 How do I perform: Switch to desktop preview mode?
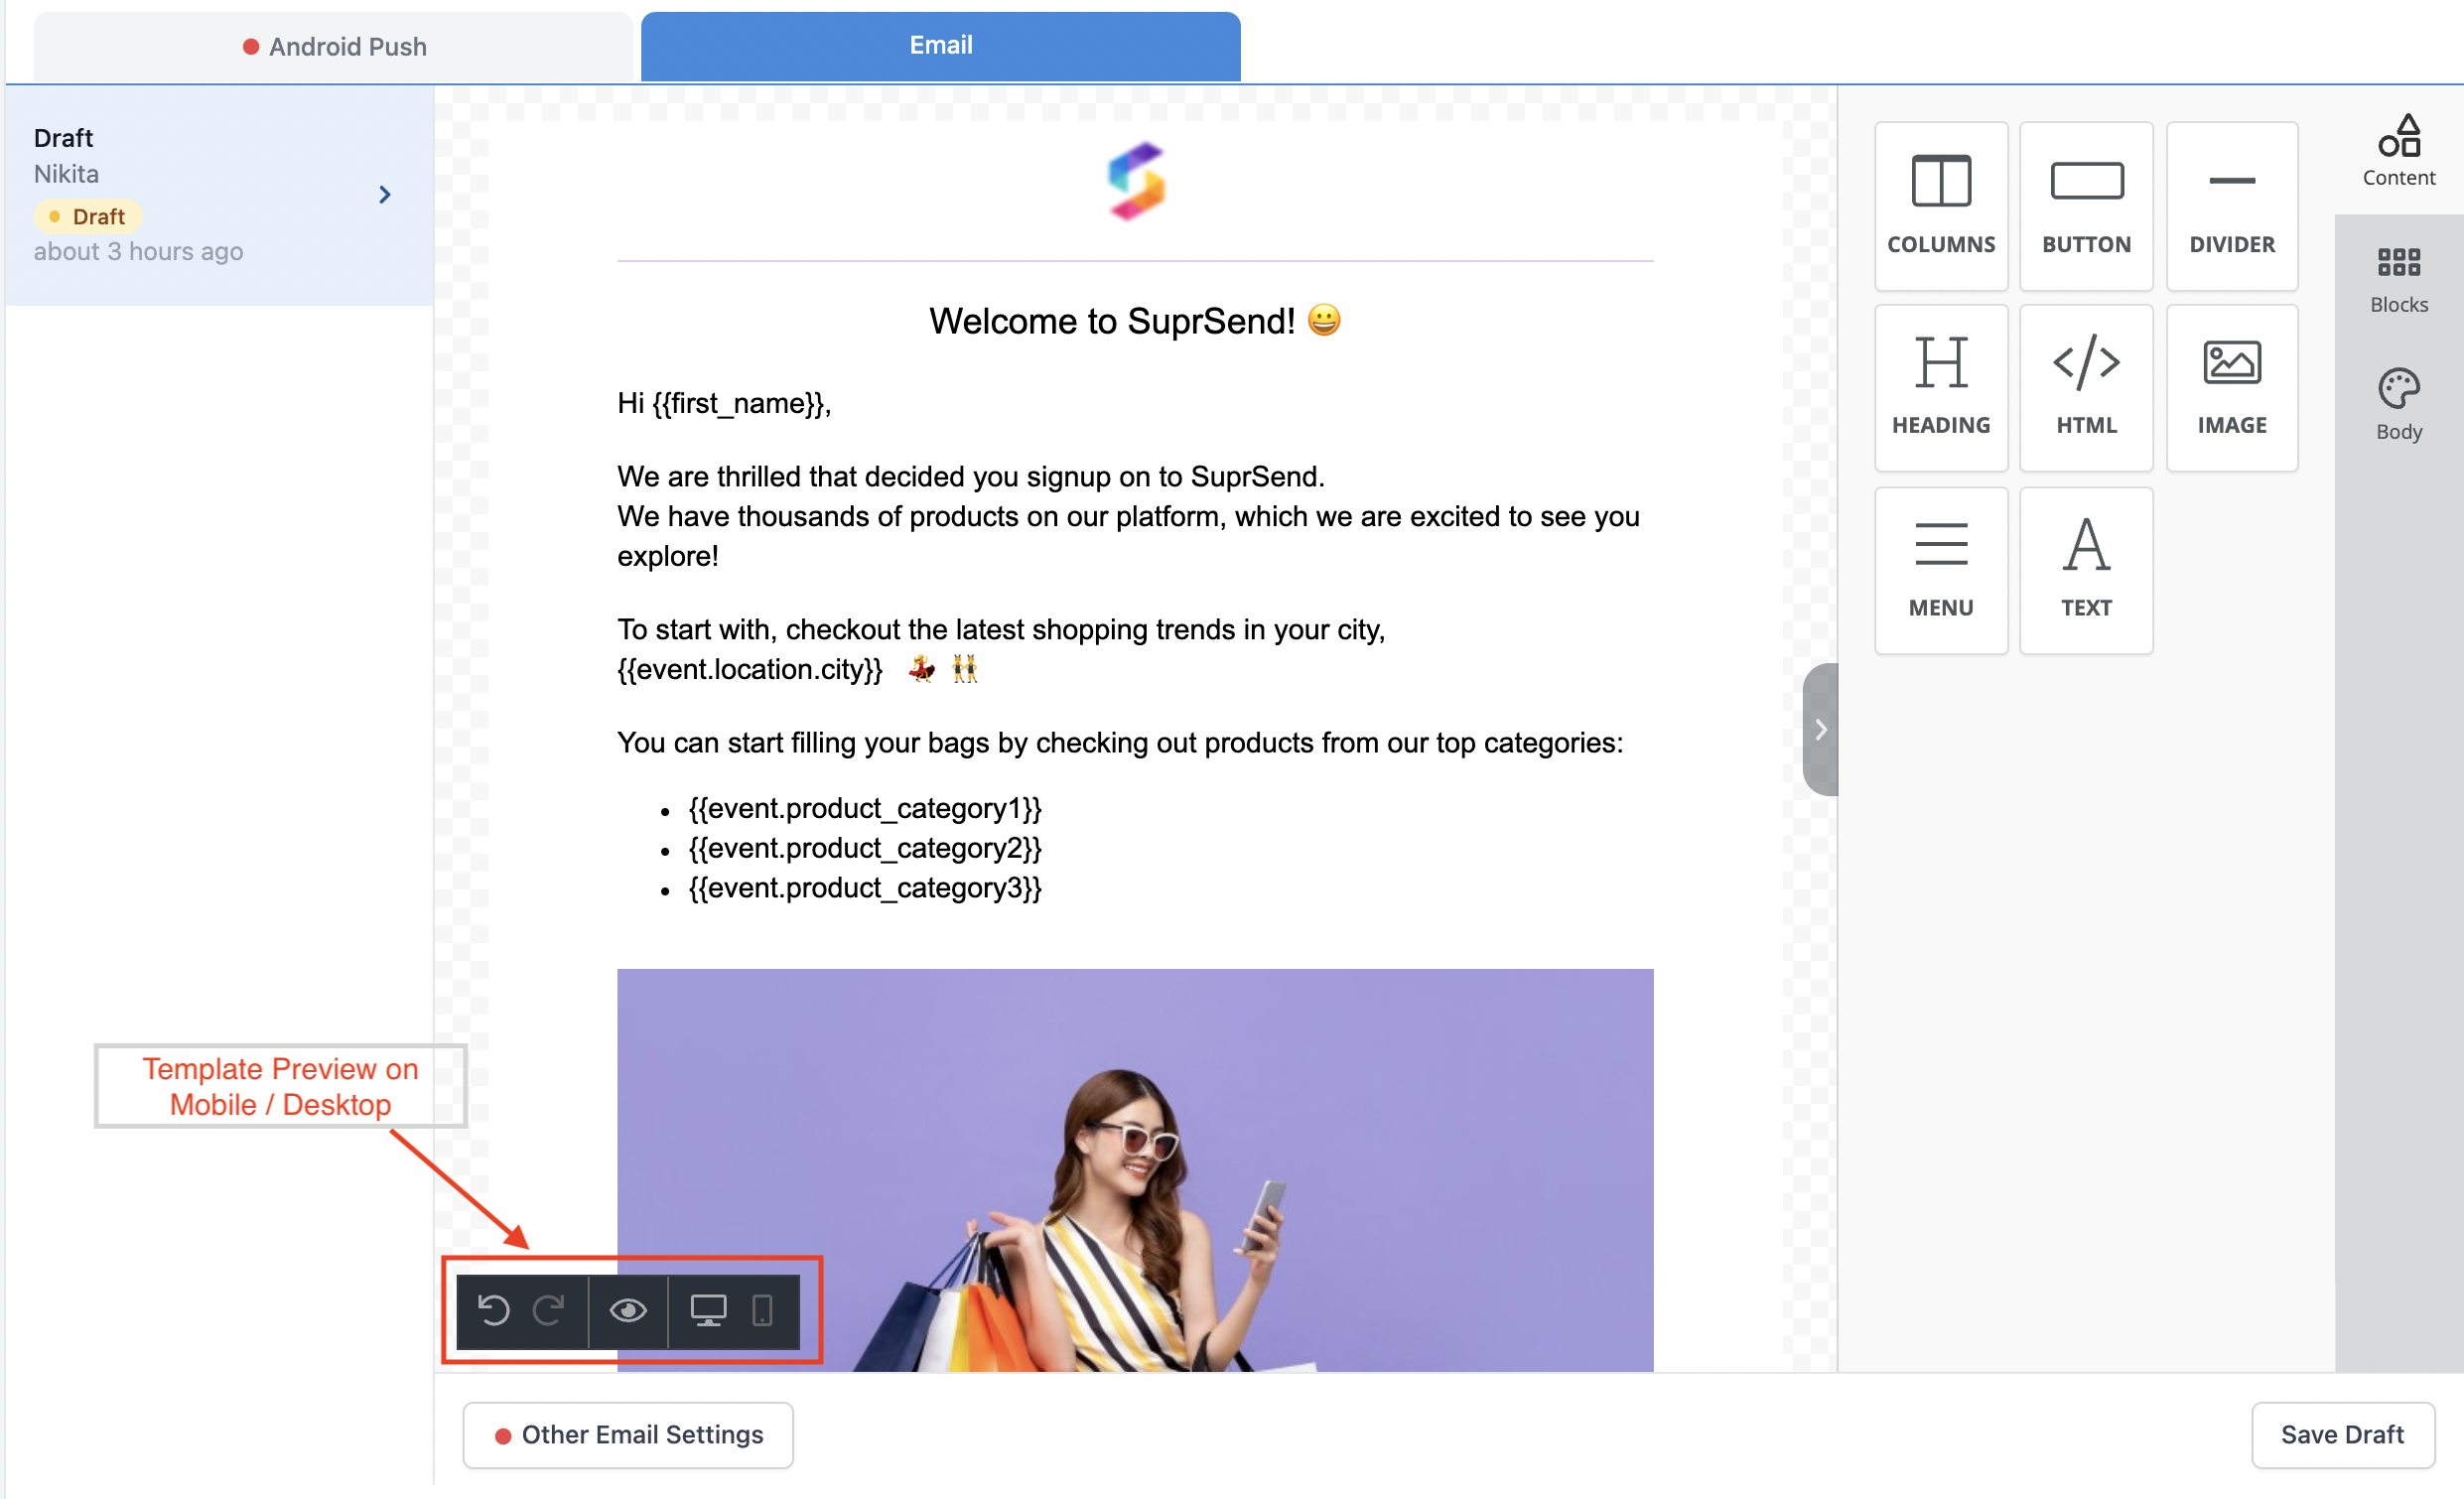[708, 1310]
